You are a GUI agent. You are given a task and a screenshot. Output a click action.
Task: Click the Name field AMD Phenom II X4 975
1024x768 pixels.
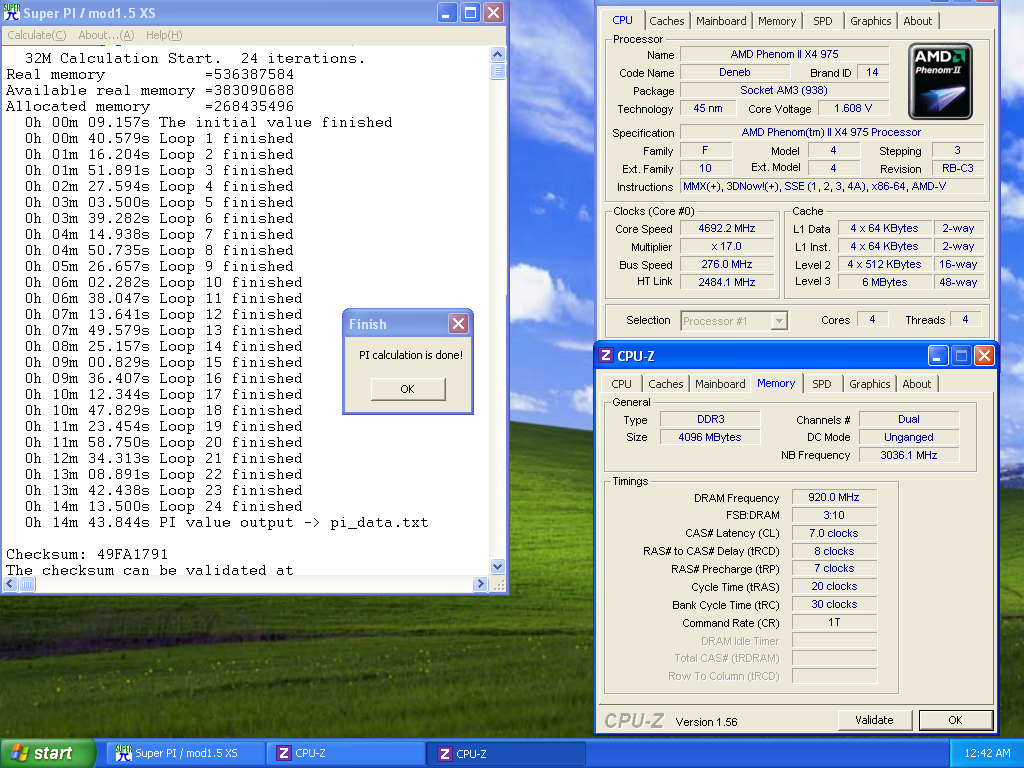[784, 54]
